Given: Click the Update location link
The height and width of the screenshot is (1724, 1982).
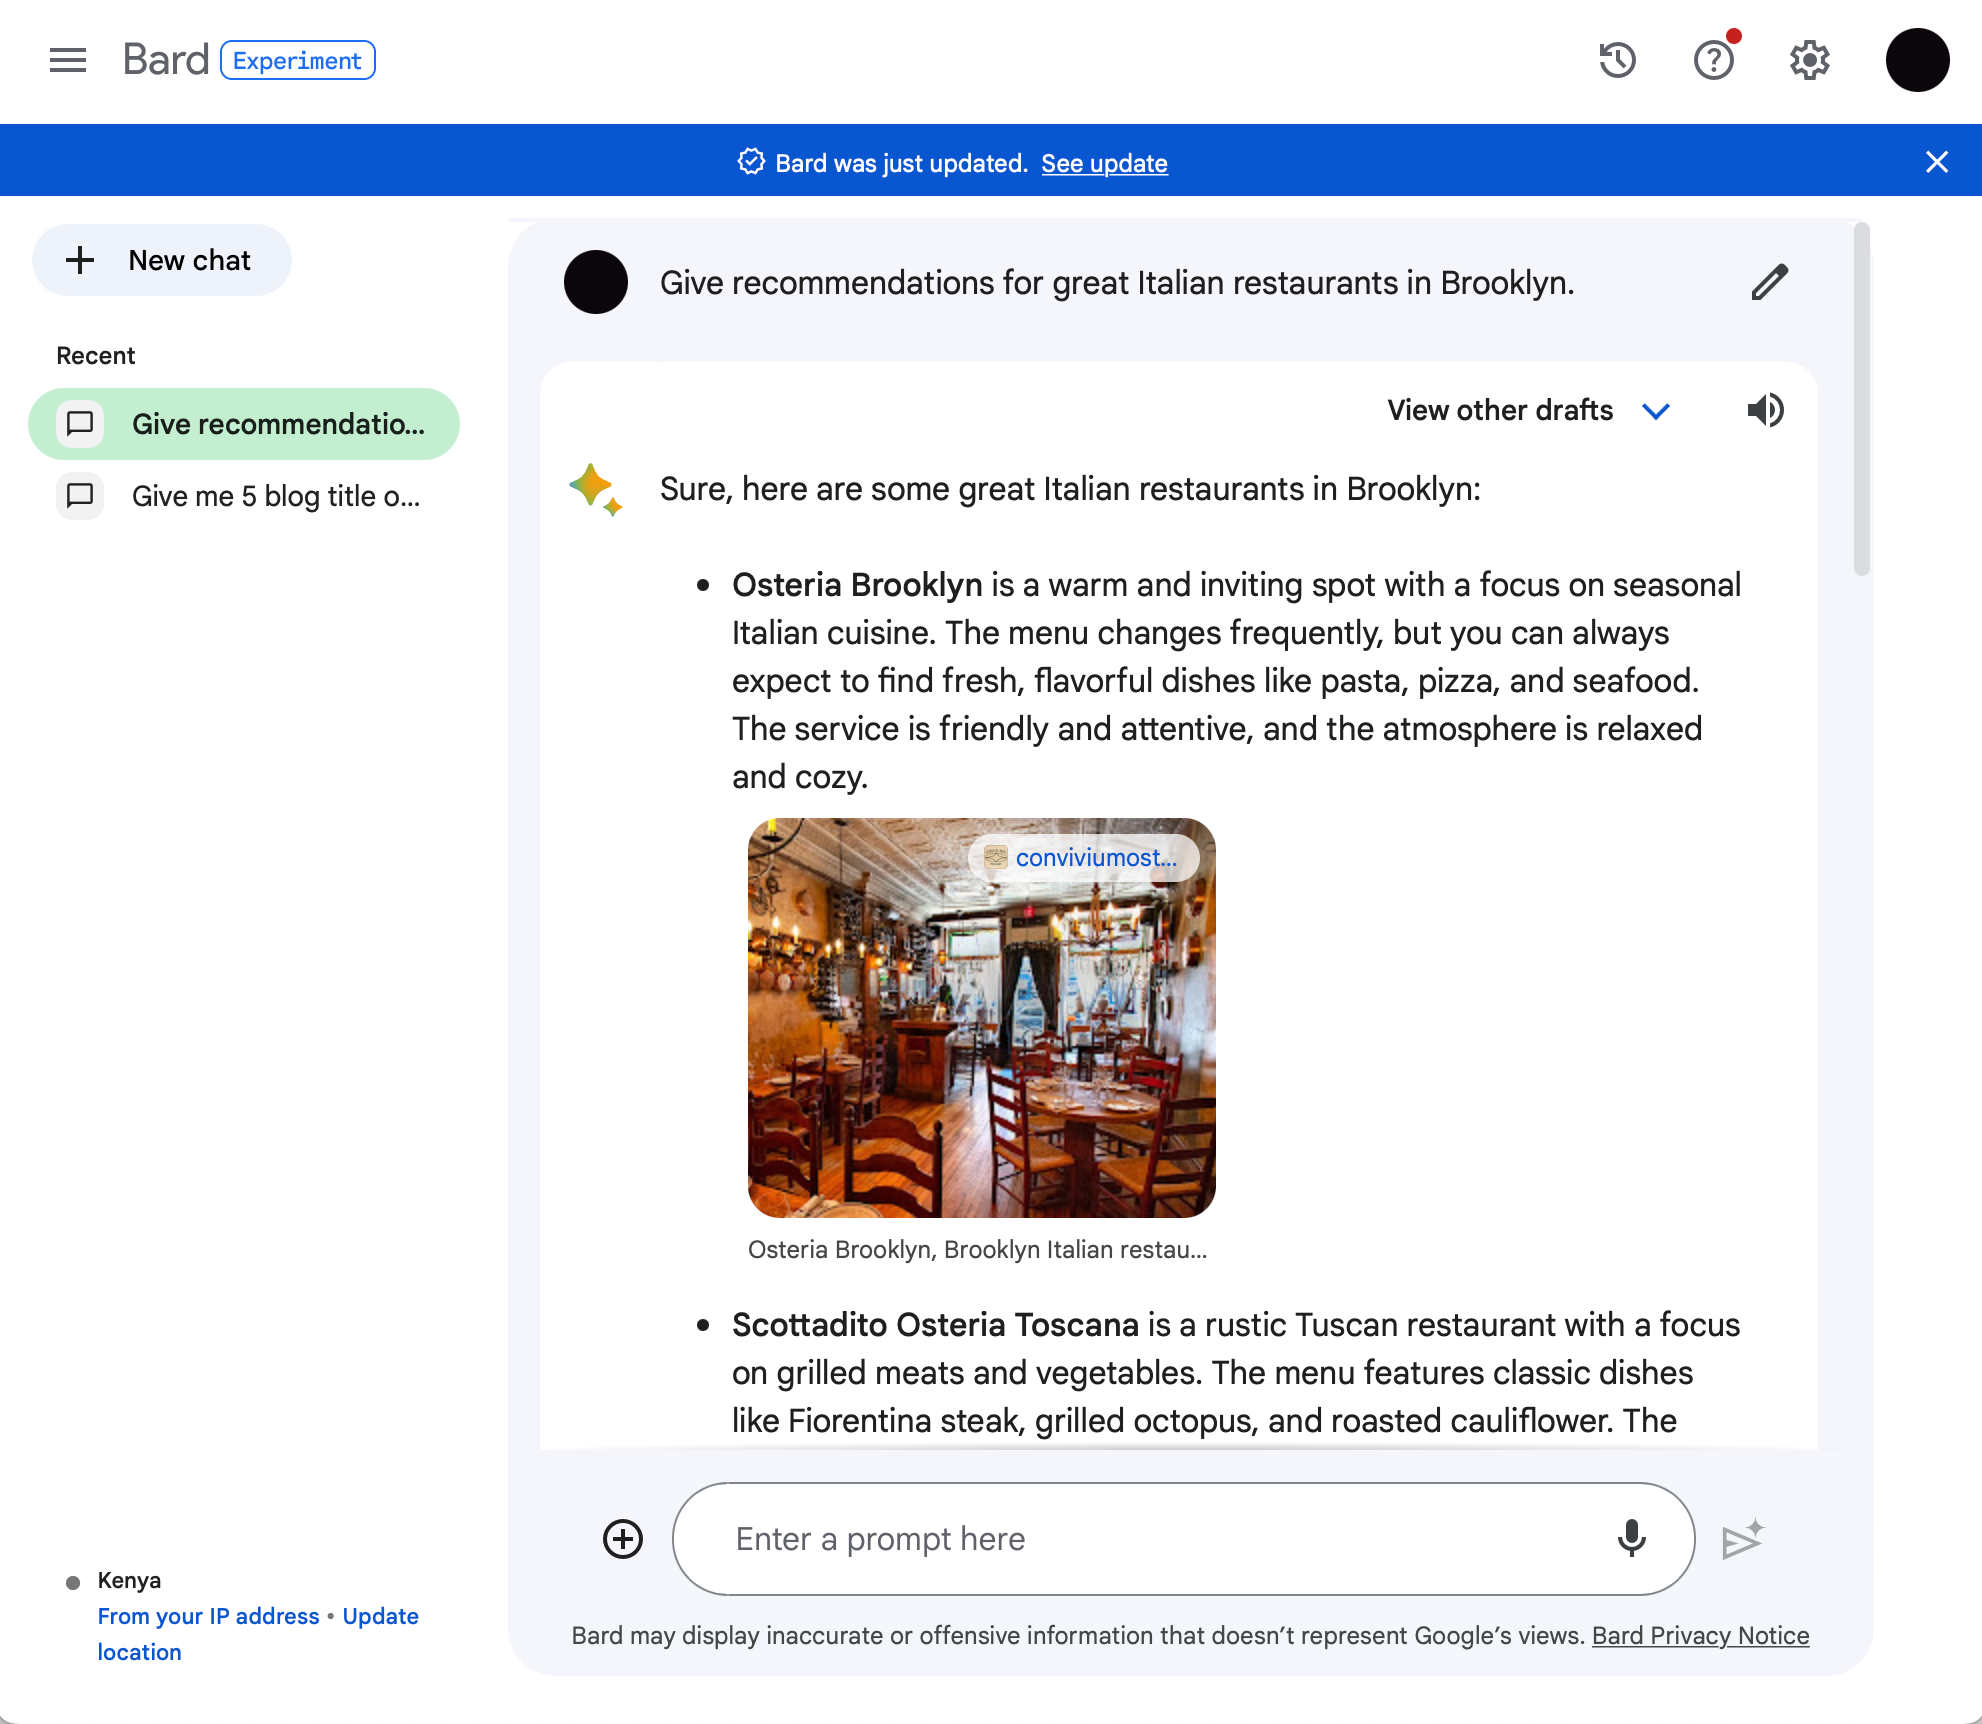Looking at the screenshot, I should 258,1634.
